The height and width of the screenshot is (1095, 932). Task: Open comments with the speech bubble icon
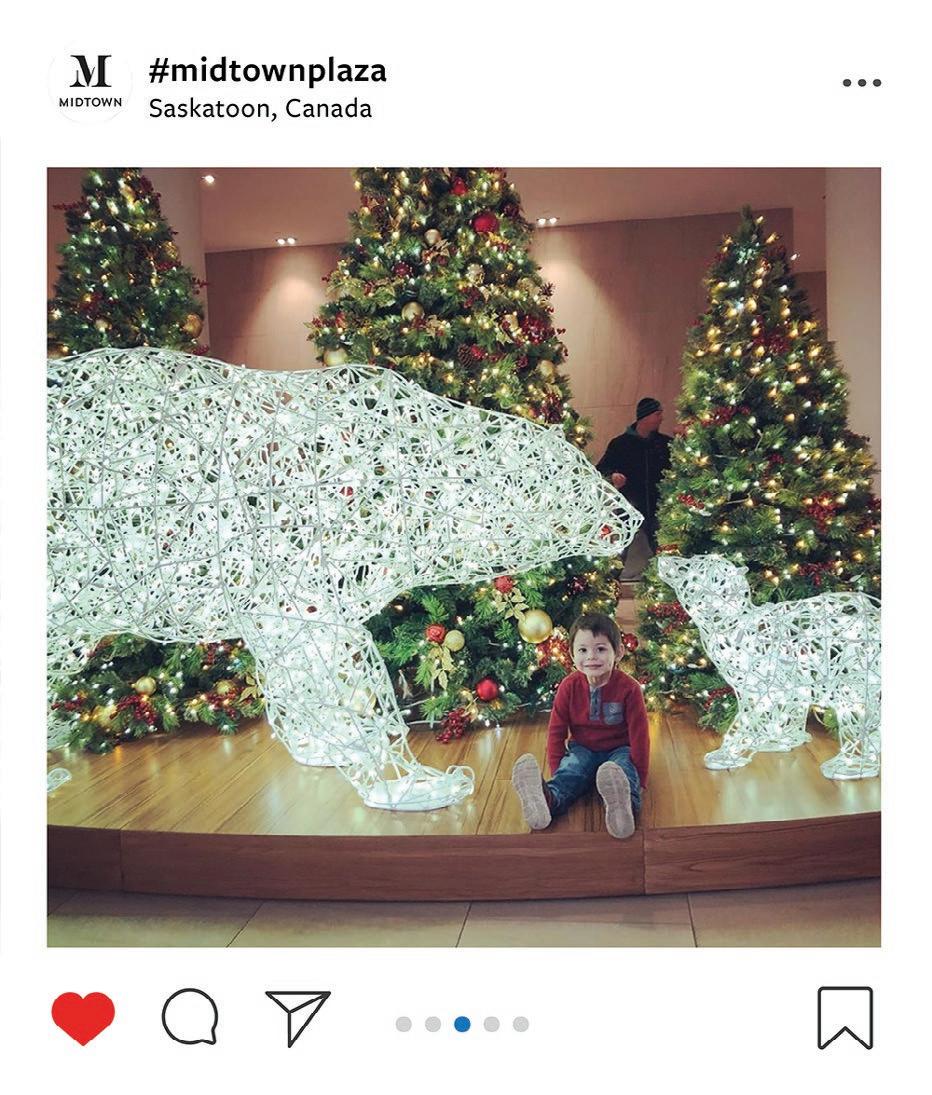[190, 1017]
